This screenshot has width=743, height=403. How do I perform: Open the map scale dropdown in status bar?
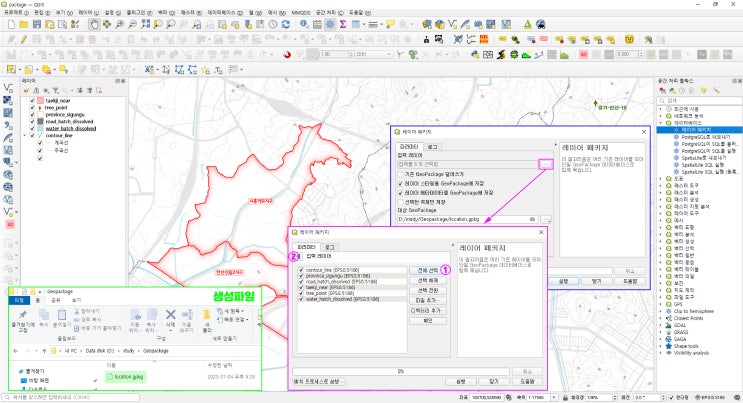(554, 397)
